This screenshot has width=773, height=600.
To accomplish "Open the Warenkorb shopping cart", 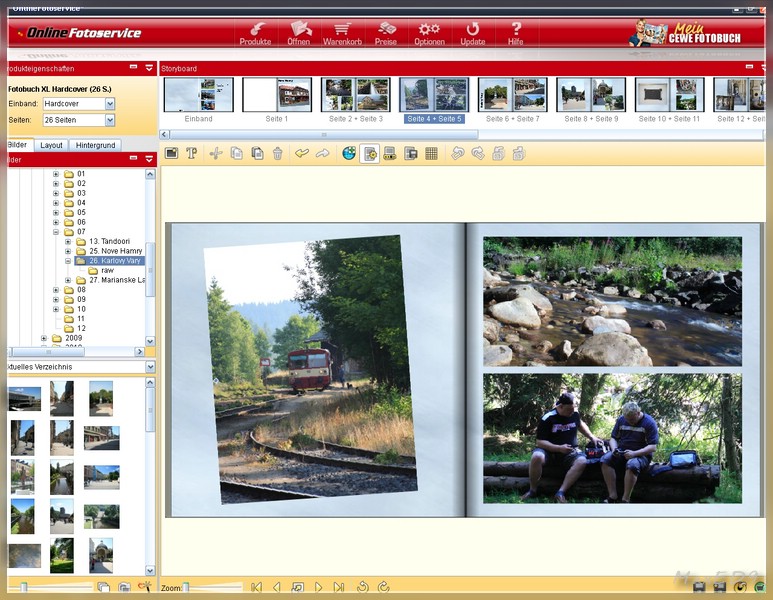I will point(342,34).
